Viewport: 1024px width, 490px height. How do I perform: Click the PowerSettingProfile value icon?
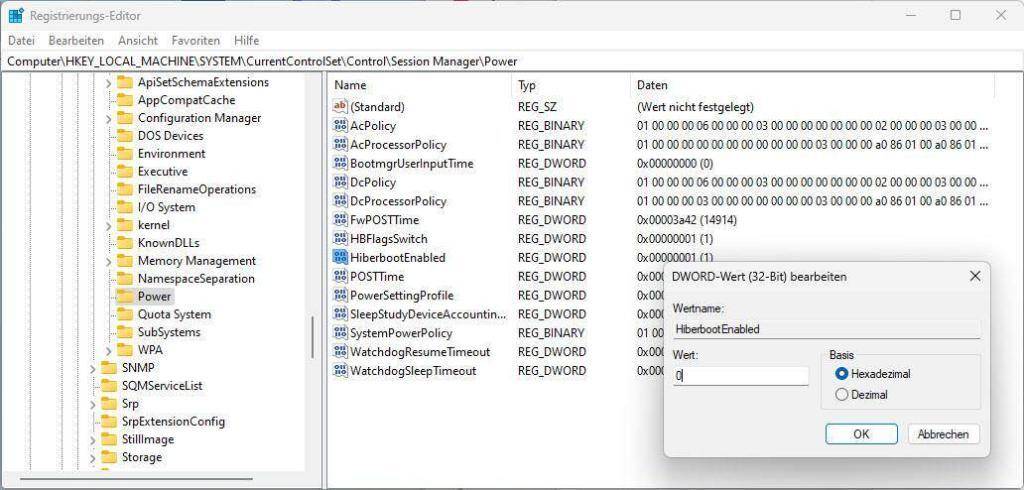click(x=340, y=295)
